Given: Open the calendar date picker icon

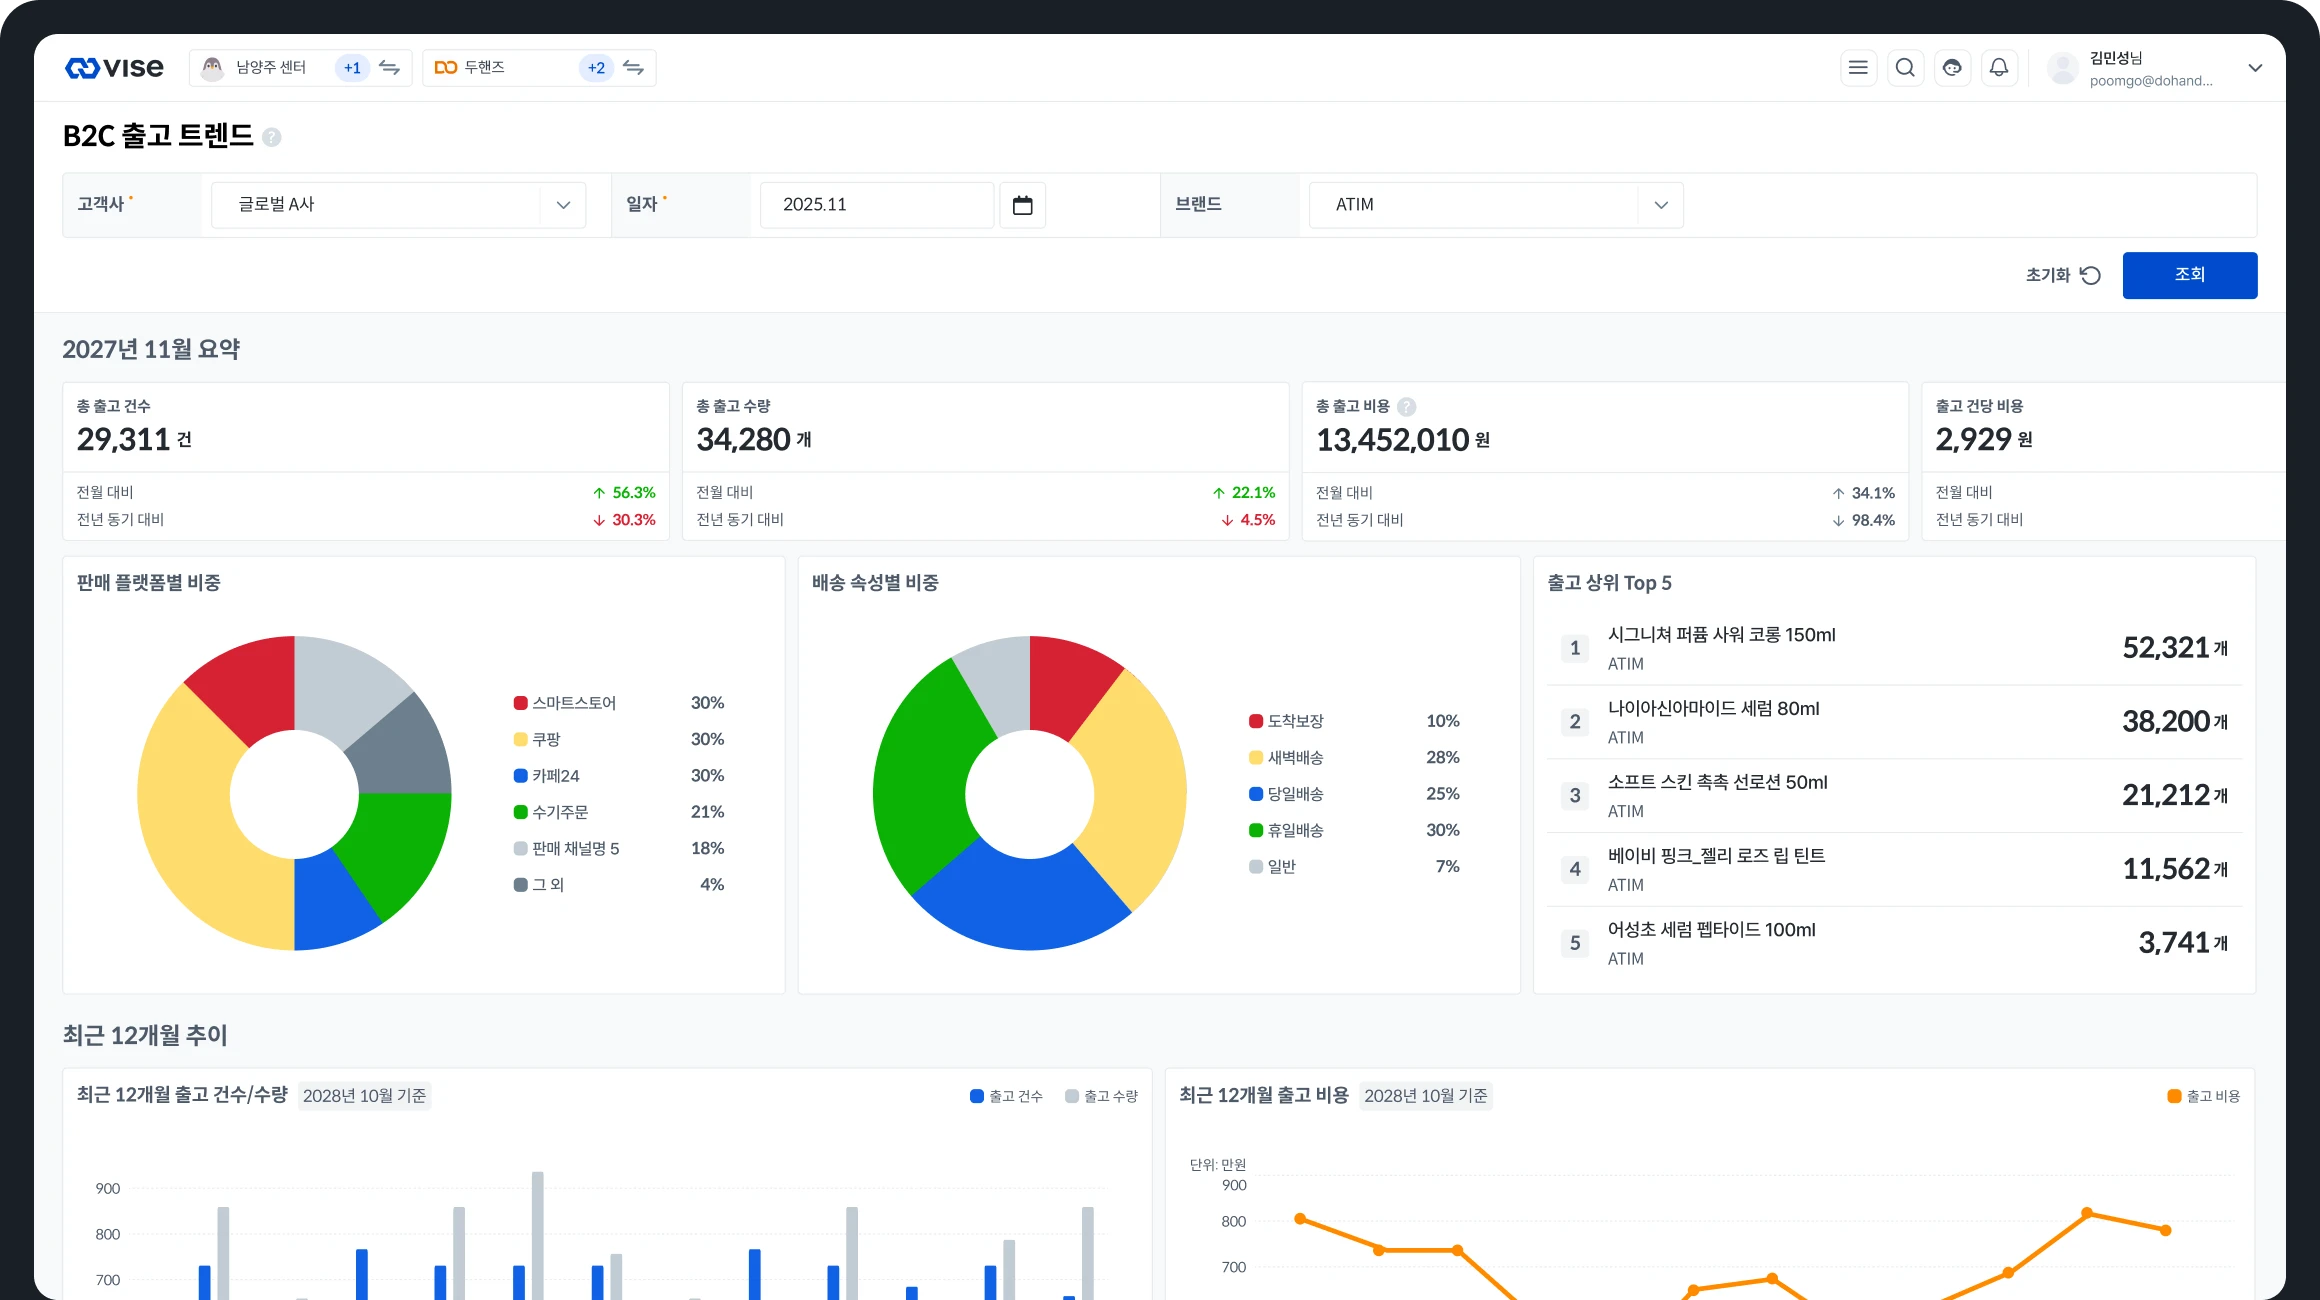Looking at the screenshot, I should [1022, 205].
